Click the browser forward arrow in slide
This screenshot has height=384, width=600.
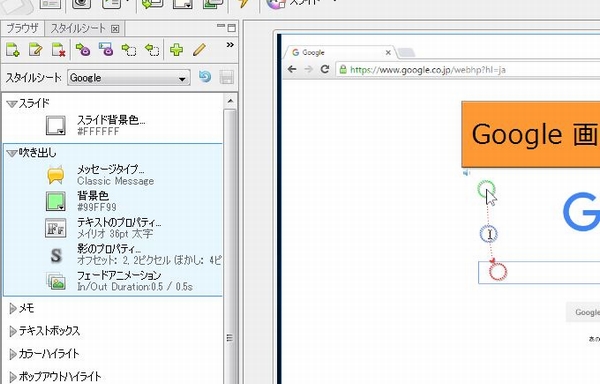[308, 69]
